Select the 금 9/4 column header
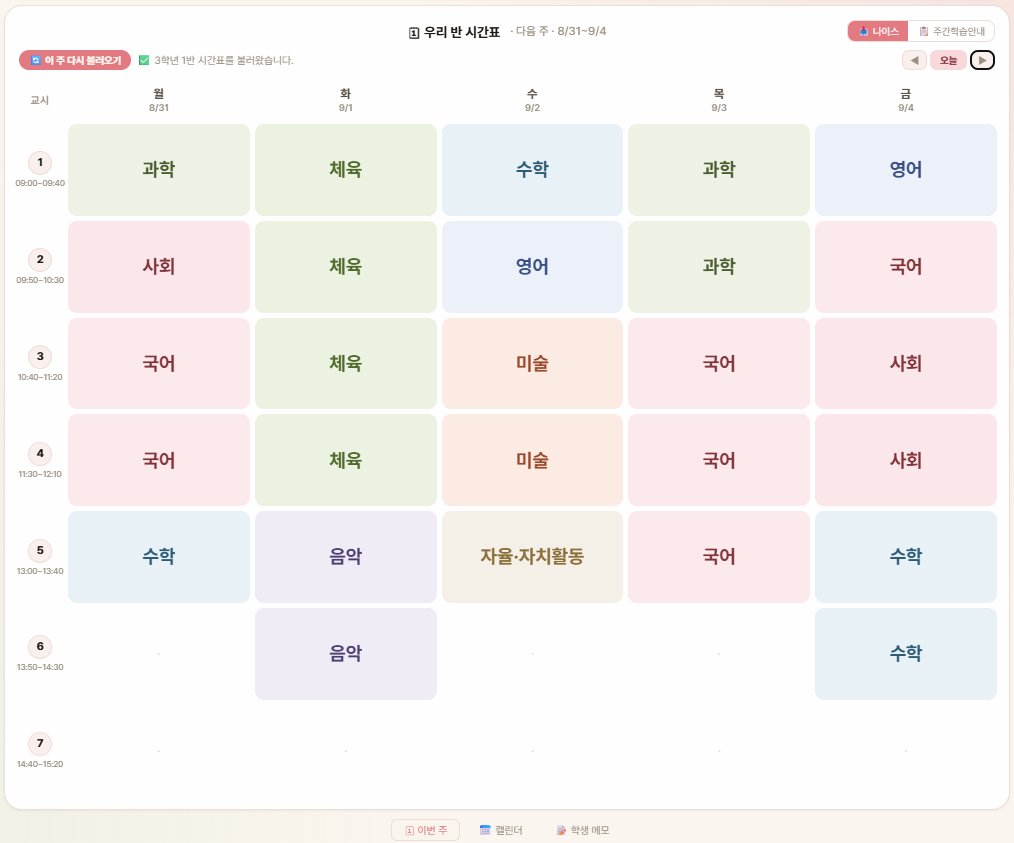Screen dimensions: 1014x843 (x=905, y=100)
